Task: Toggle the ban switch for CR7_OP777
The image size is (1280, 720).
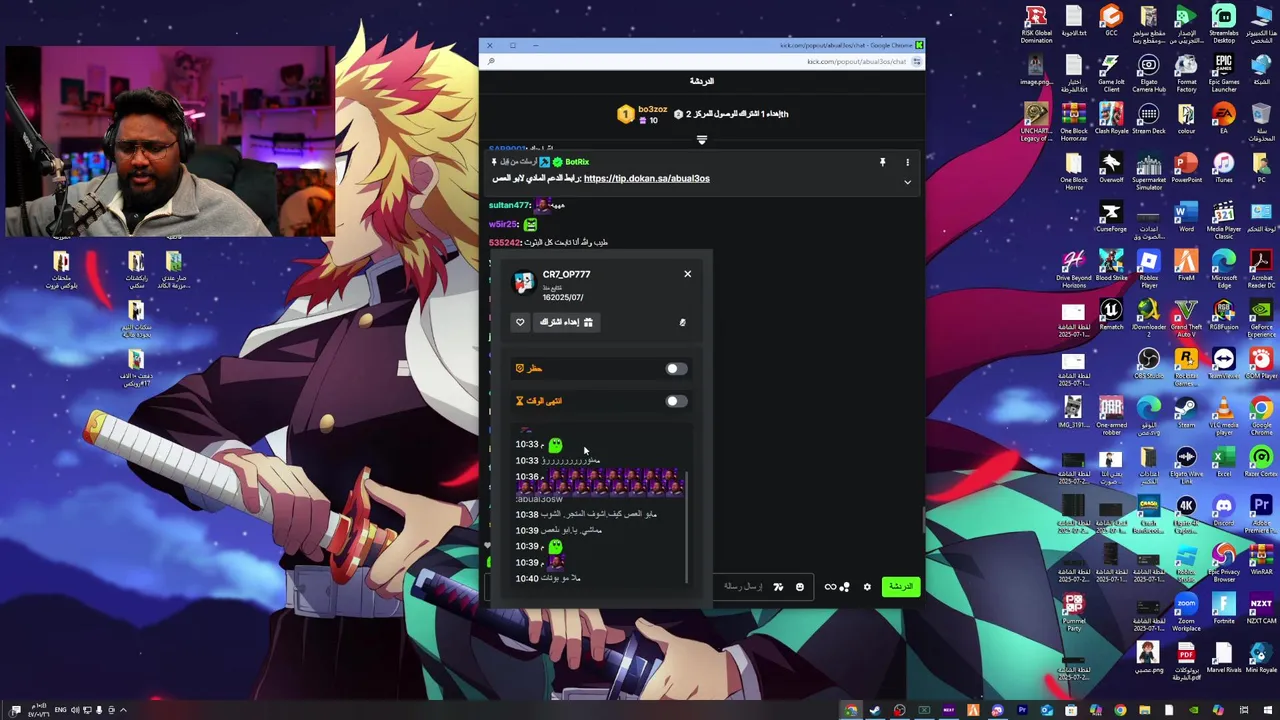Action: point(676,369)
